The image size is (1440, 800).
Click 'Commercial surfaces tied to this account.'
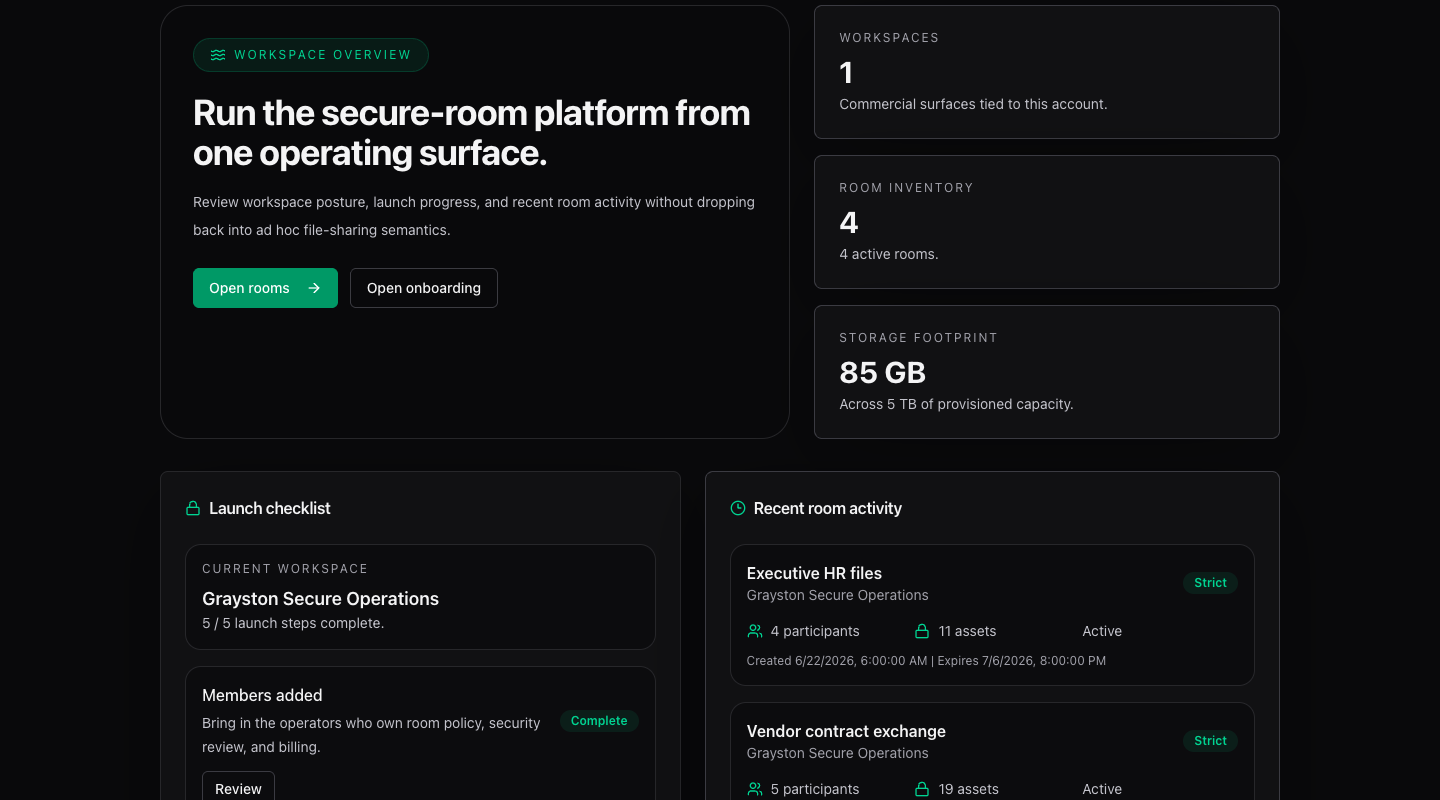(973, 104)
